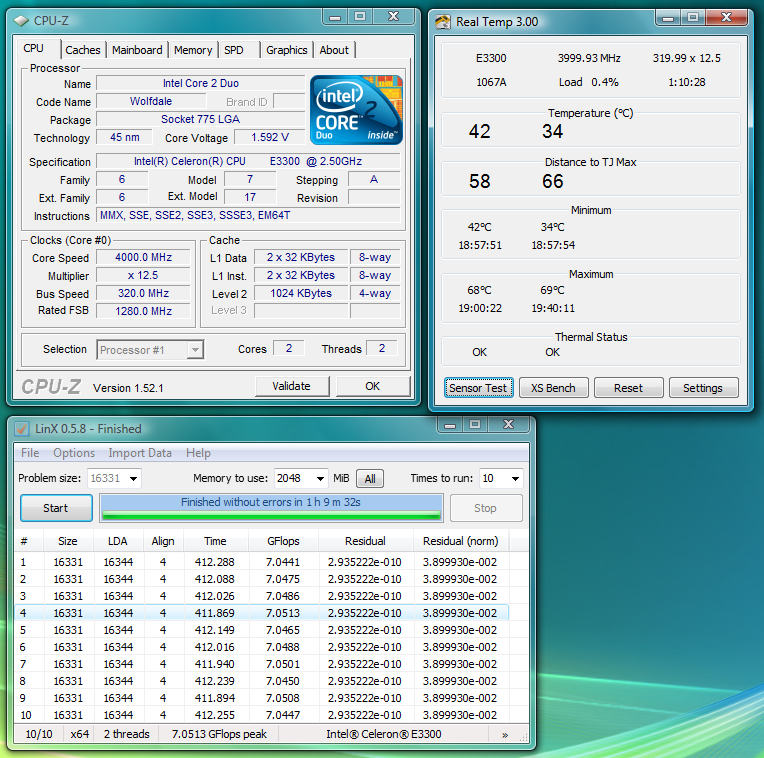
Task: Click the LinX status bar expand chevron
Action: coord(505,735)
